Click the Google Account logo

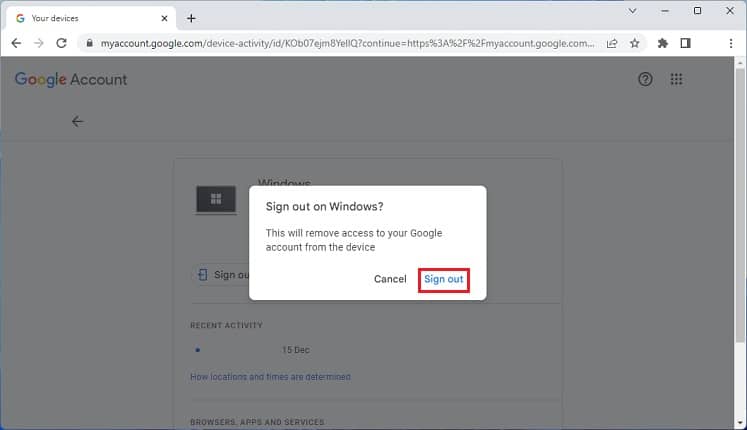[71, 80]
